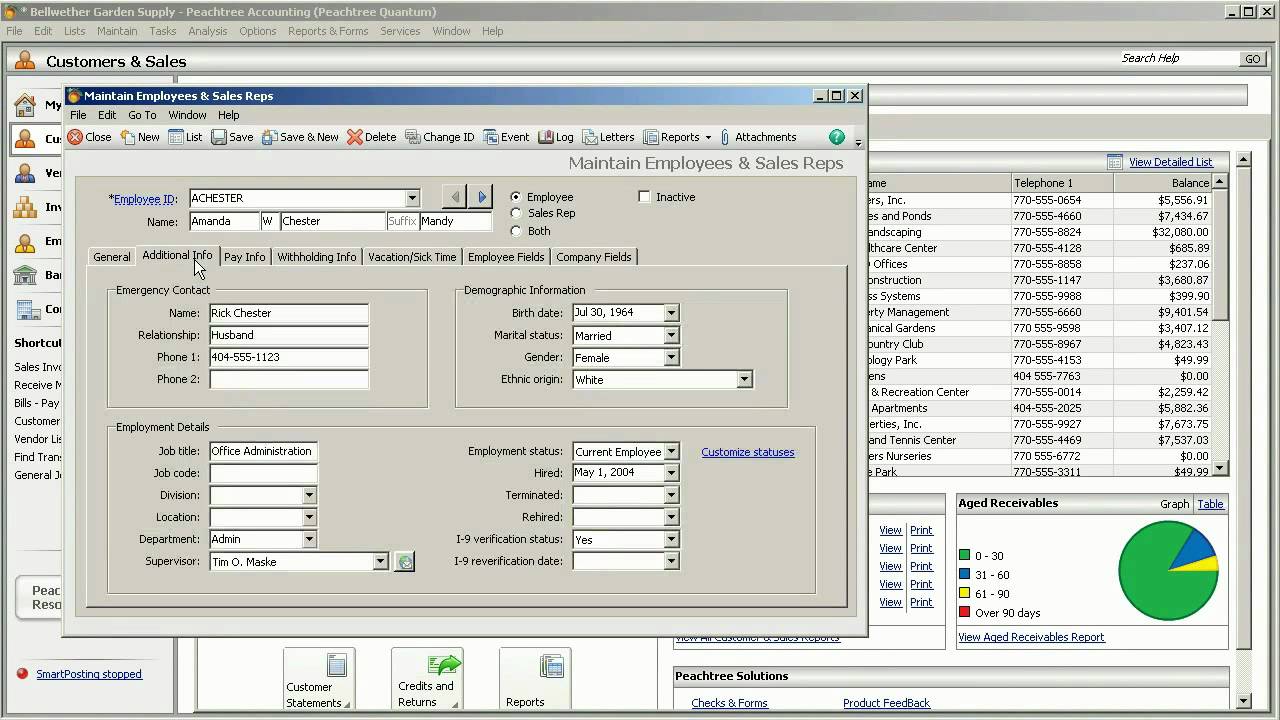1280x720 pixels.
Task: Switch to the Employee Fields tab
Action: click(x=506, y=257)
